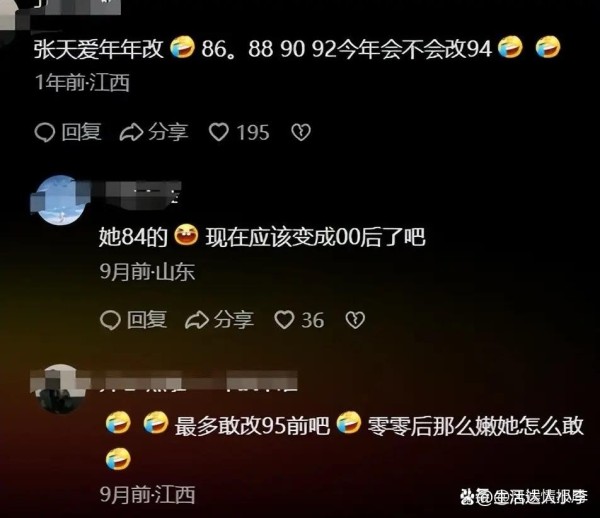The image size is (600, 518).
Task: Click the reply bubble icon under the 张天爱 comment
Action: click(45, 132)
